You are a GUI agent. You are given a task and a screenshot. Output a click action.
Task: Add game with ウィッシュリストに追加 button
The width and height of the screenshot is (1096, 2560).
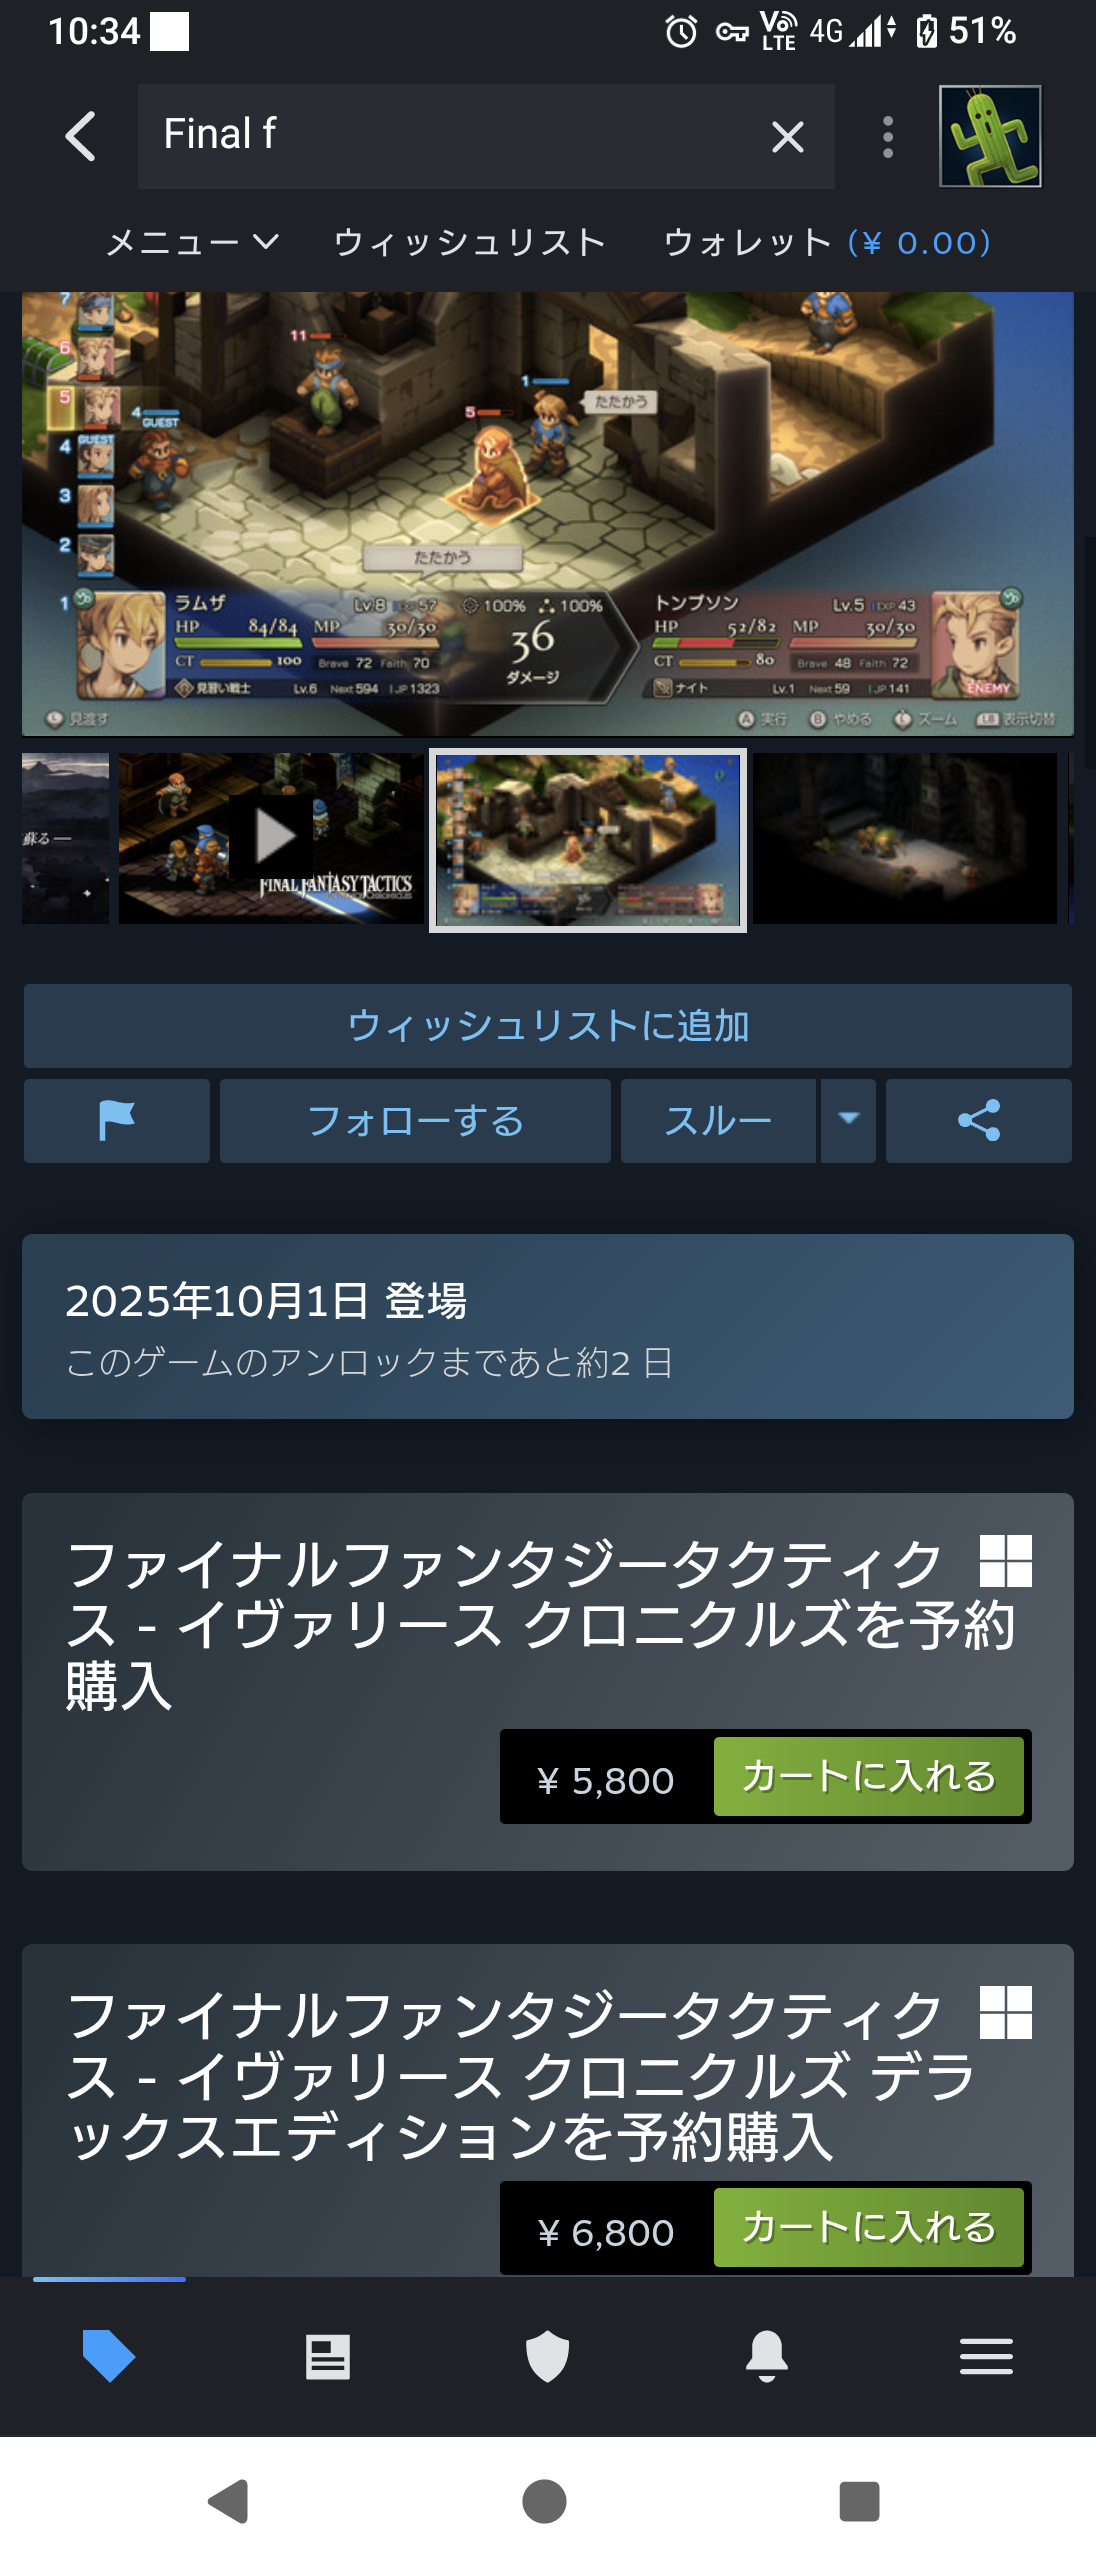coord(548,1026)
